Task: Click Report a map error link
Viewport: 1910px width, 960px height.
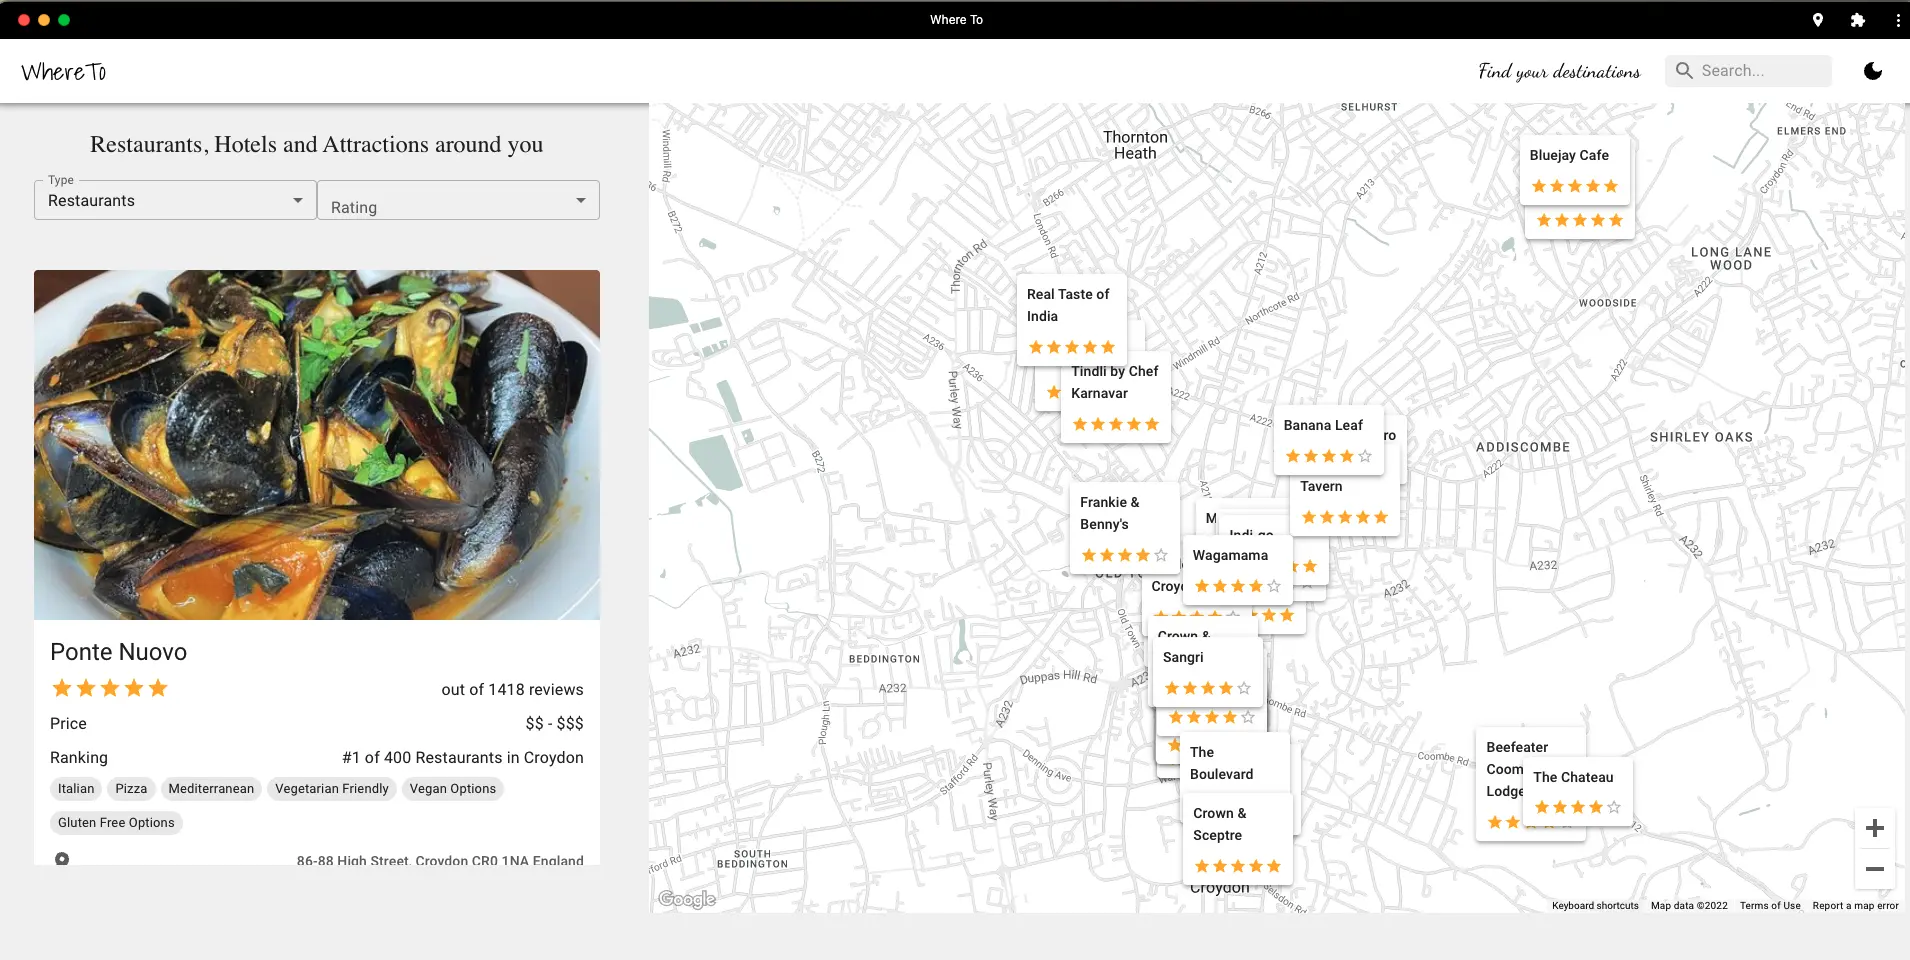Action: 1855,906
